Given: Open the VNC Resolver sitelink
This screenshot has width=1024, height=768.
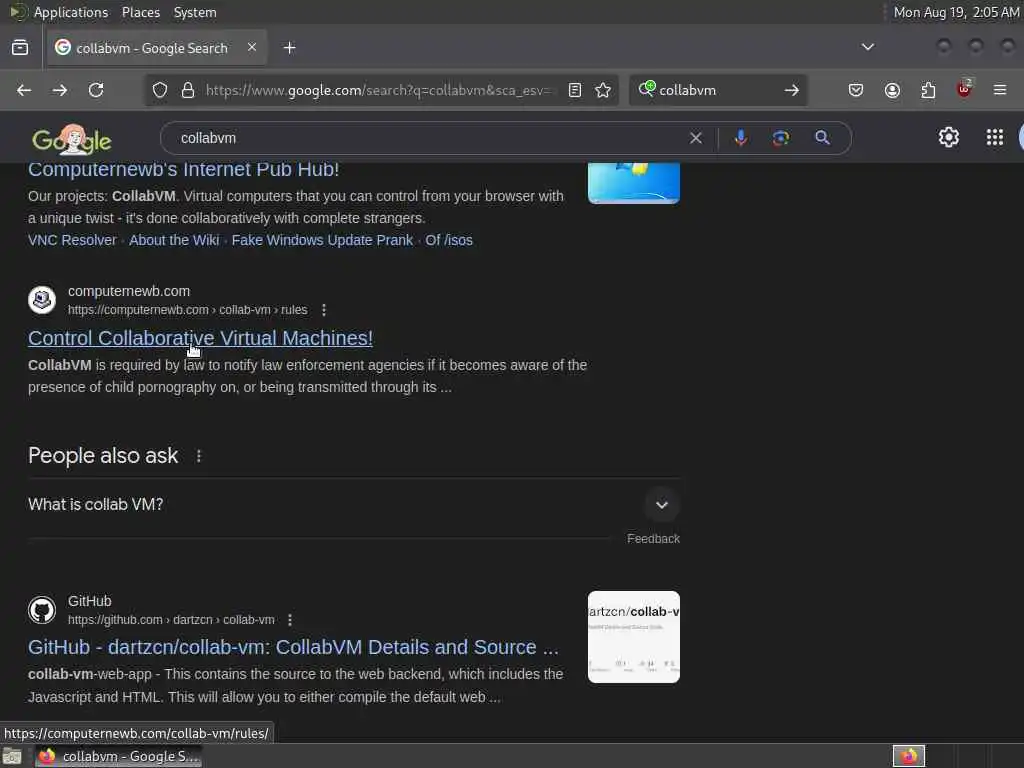Looking at the screenshot, I should [x=72, y=240].
